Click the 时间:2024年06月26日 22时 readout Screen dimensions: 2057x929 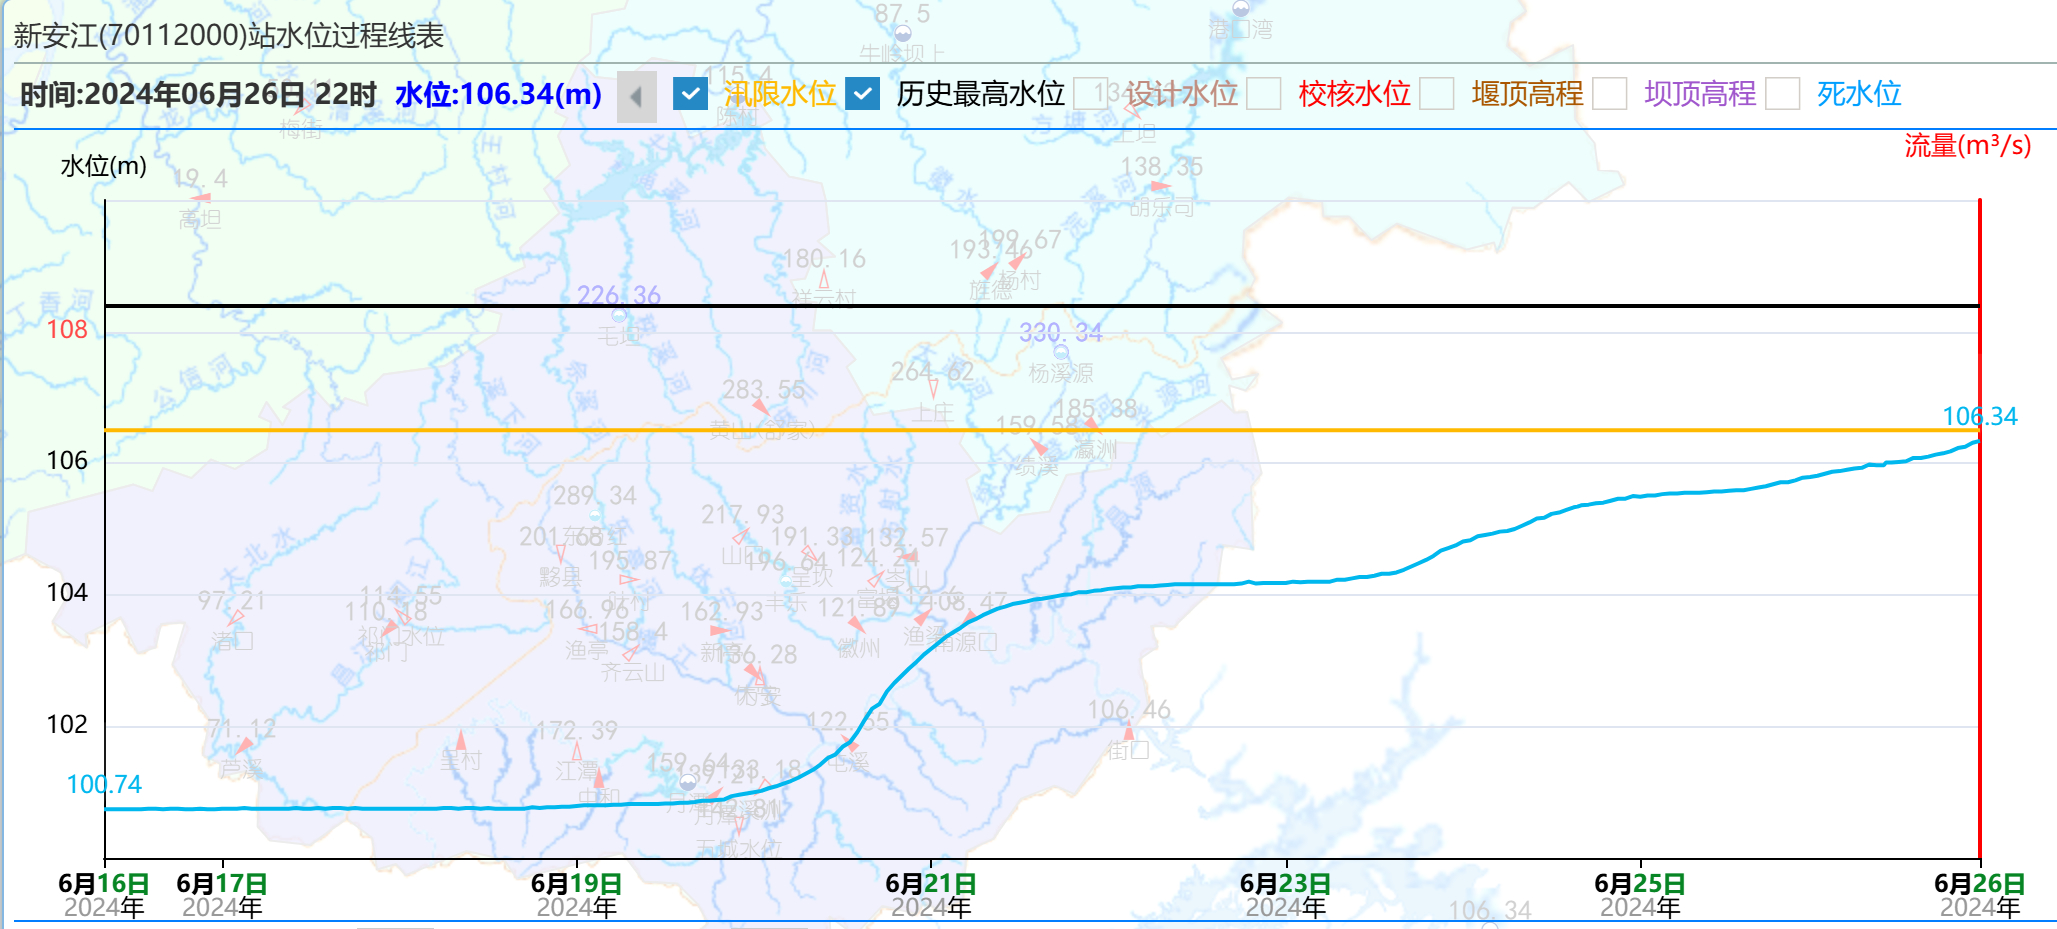198,95
